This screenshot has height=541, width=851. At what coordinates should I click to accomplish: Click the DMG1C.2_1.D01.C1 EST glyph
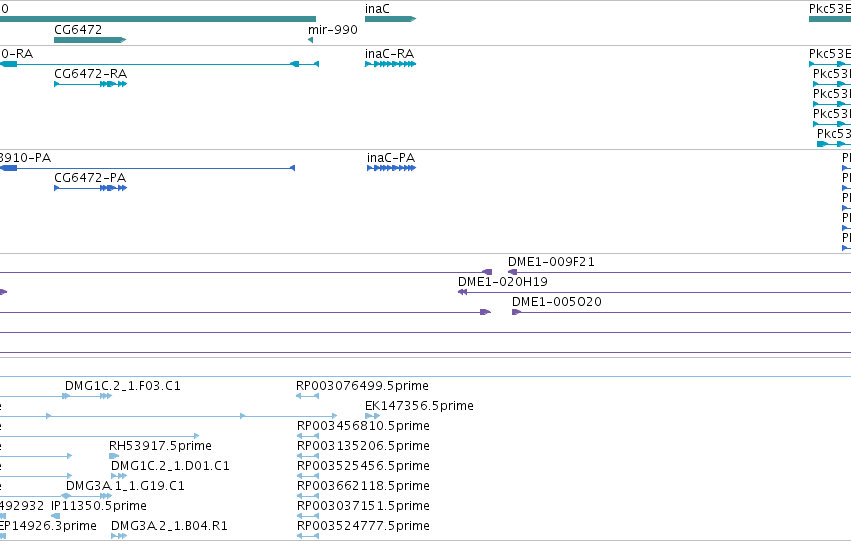(119, 476)
